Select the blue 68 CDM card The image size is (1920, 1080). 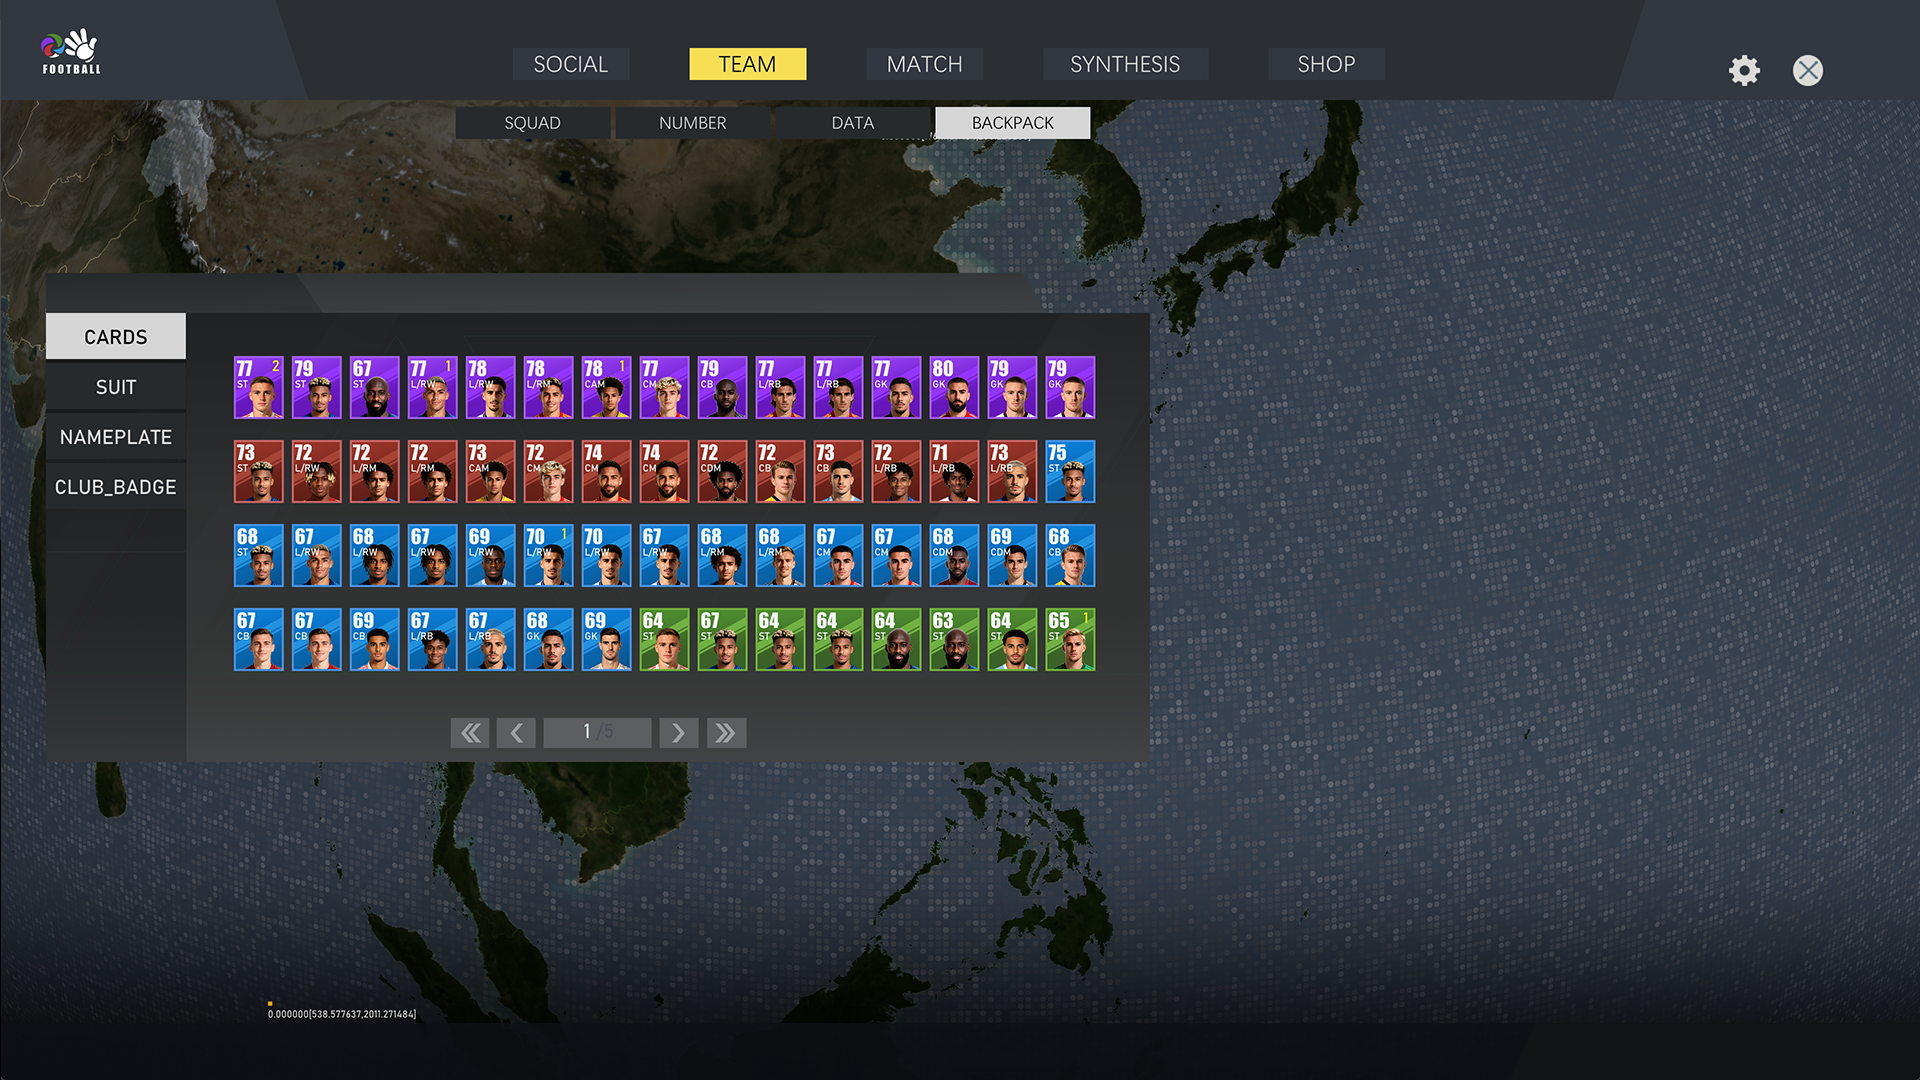[955, 555]
